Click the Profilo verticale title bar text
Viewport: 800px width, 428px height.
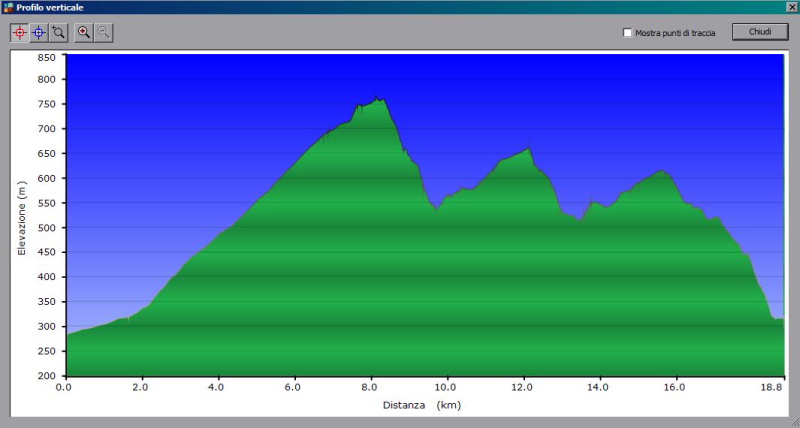(x=50, y=7)
